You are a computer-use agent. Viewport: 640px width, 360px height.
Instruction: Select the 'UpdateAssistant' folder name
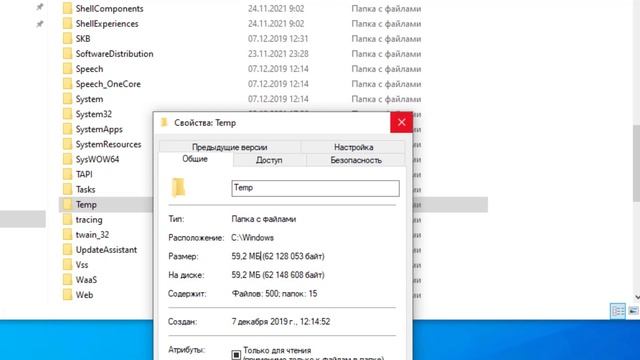pos(106,250)
